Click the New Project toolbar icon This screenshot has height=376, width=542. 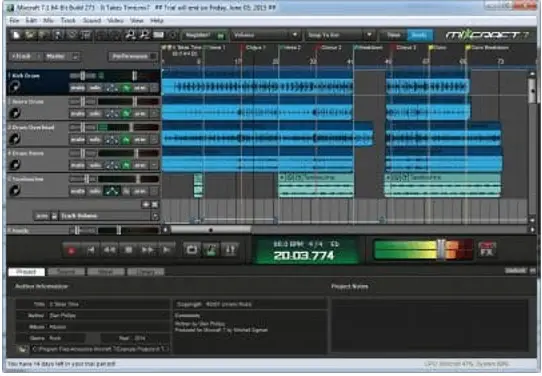[x=16, y=35]
